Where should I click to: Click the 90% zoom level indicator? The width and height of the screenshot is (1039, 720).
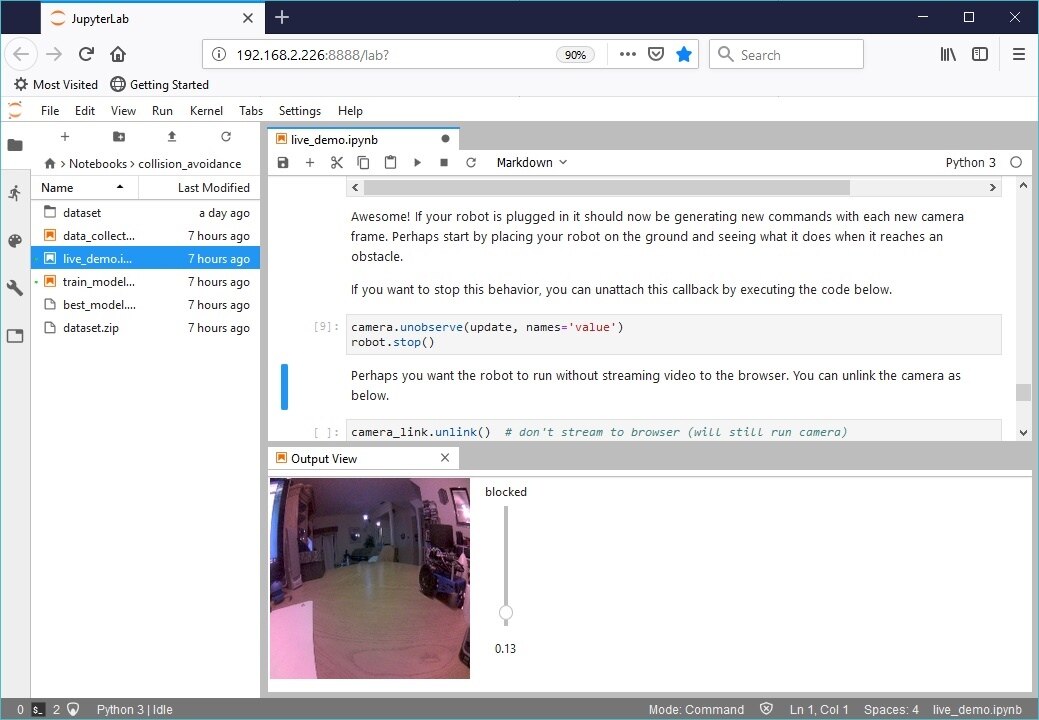pos(575,55)
